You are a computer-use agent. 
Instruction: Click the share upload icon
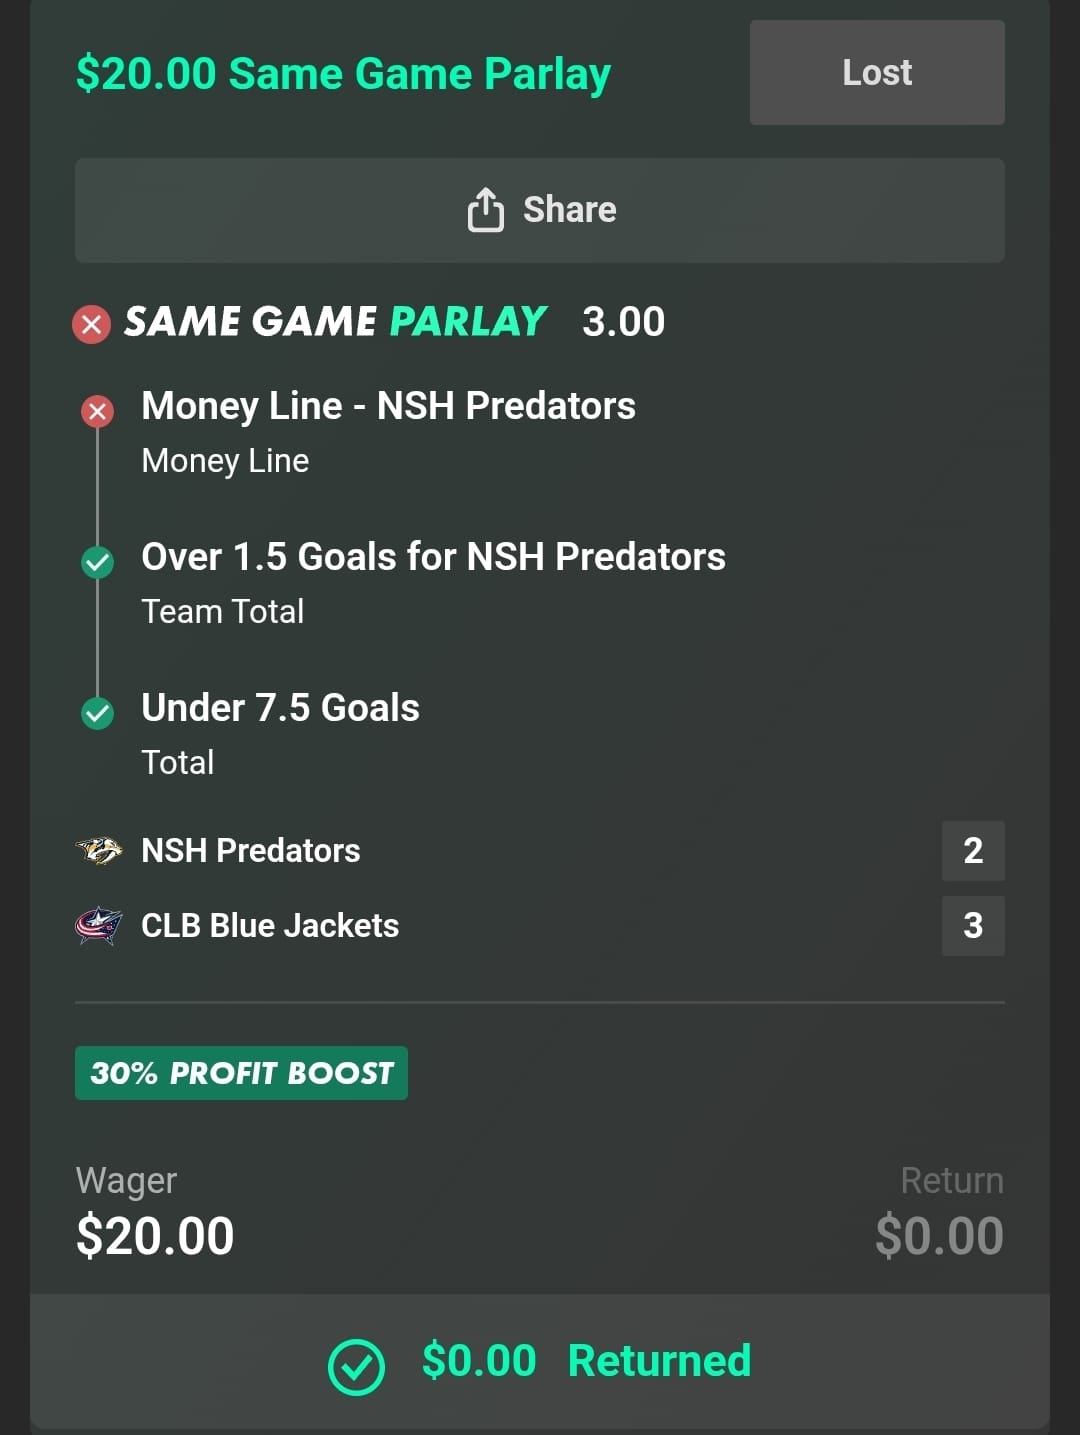pyautogui.click(x=486, y=210)
